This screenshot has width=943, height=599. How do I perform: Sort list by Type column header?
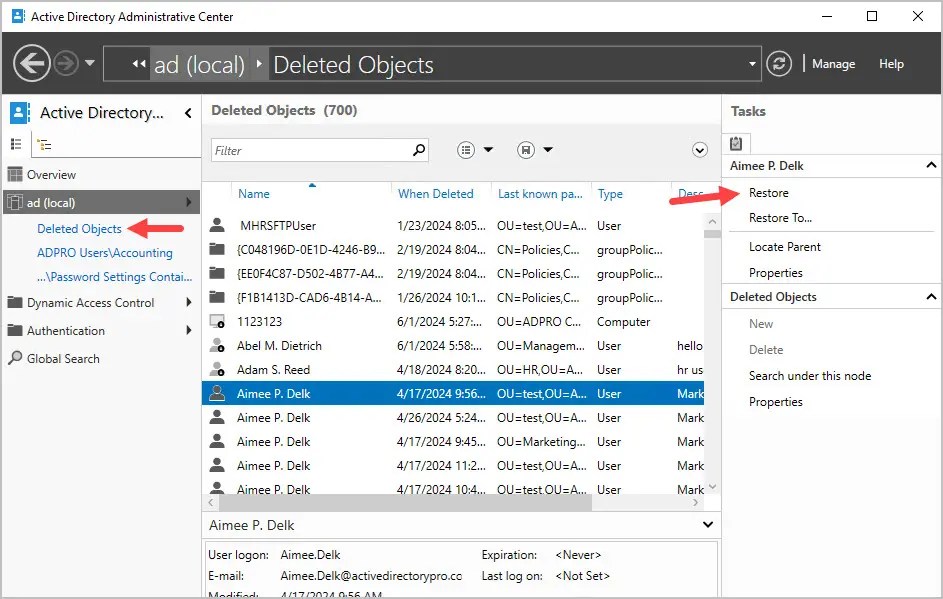point(610,194)
